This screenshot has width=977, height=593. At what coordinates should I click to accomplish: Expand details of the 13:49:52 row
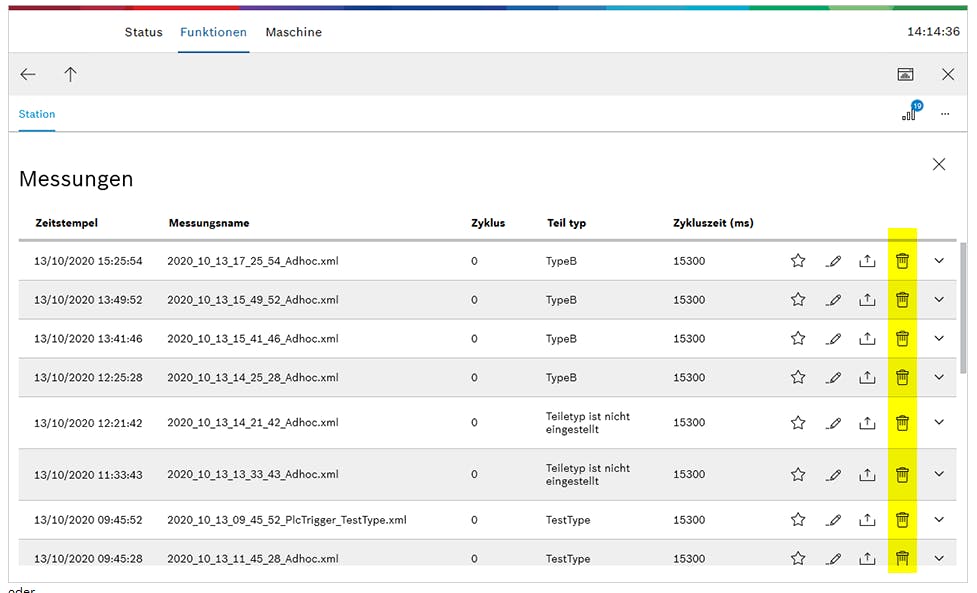tap(939, 300)
